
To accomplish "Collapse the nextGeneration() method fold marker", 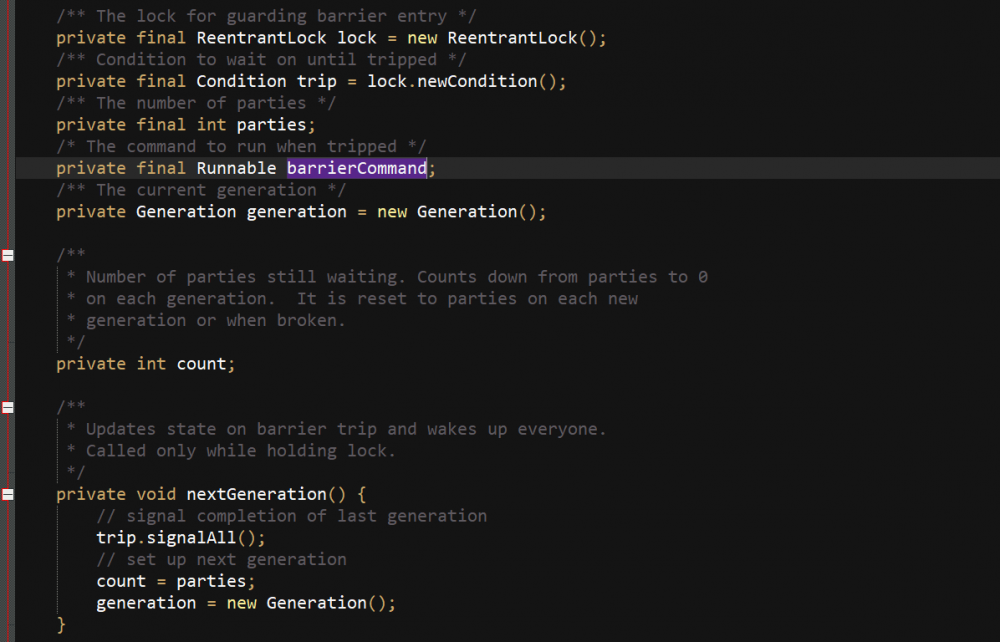I will click(x=8, y=494).
